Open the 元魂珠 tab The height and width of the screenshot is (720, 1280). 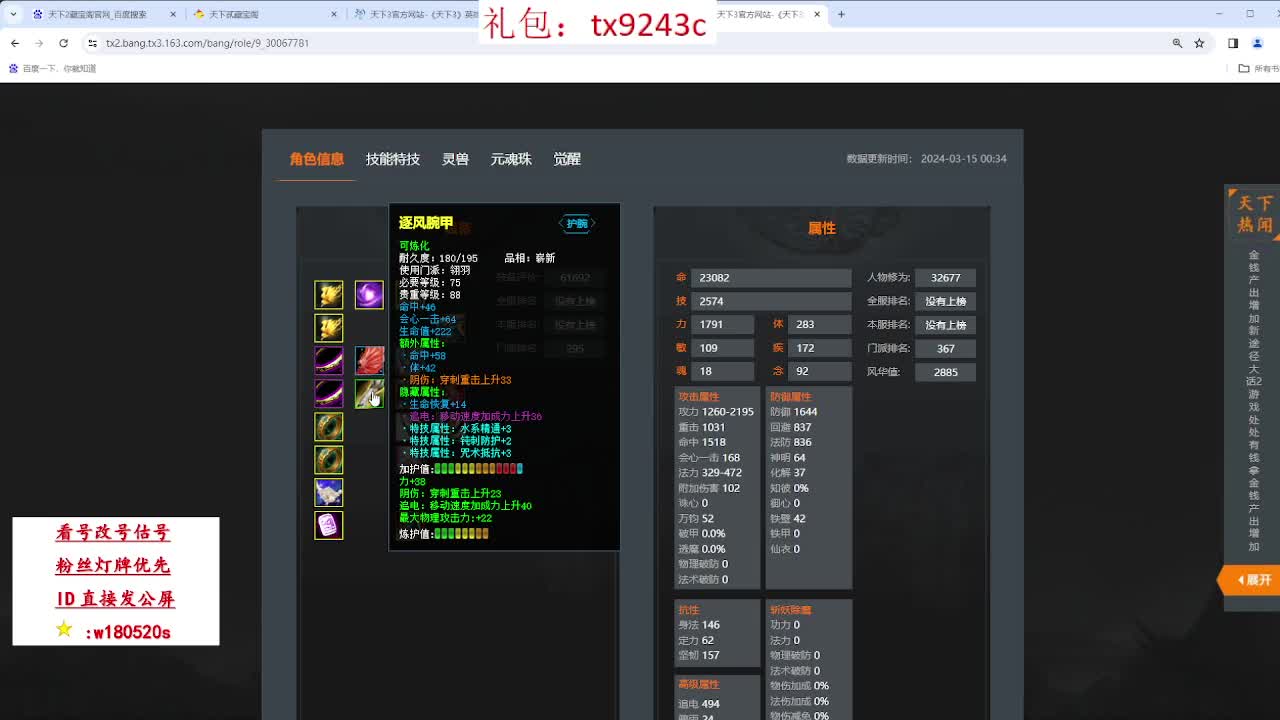pyautogui.click(x=510, y=159)
